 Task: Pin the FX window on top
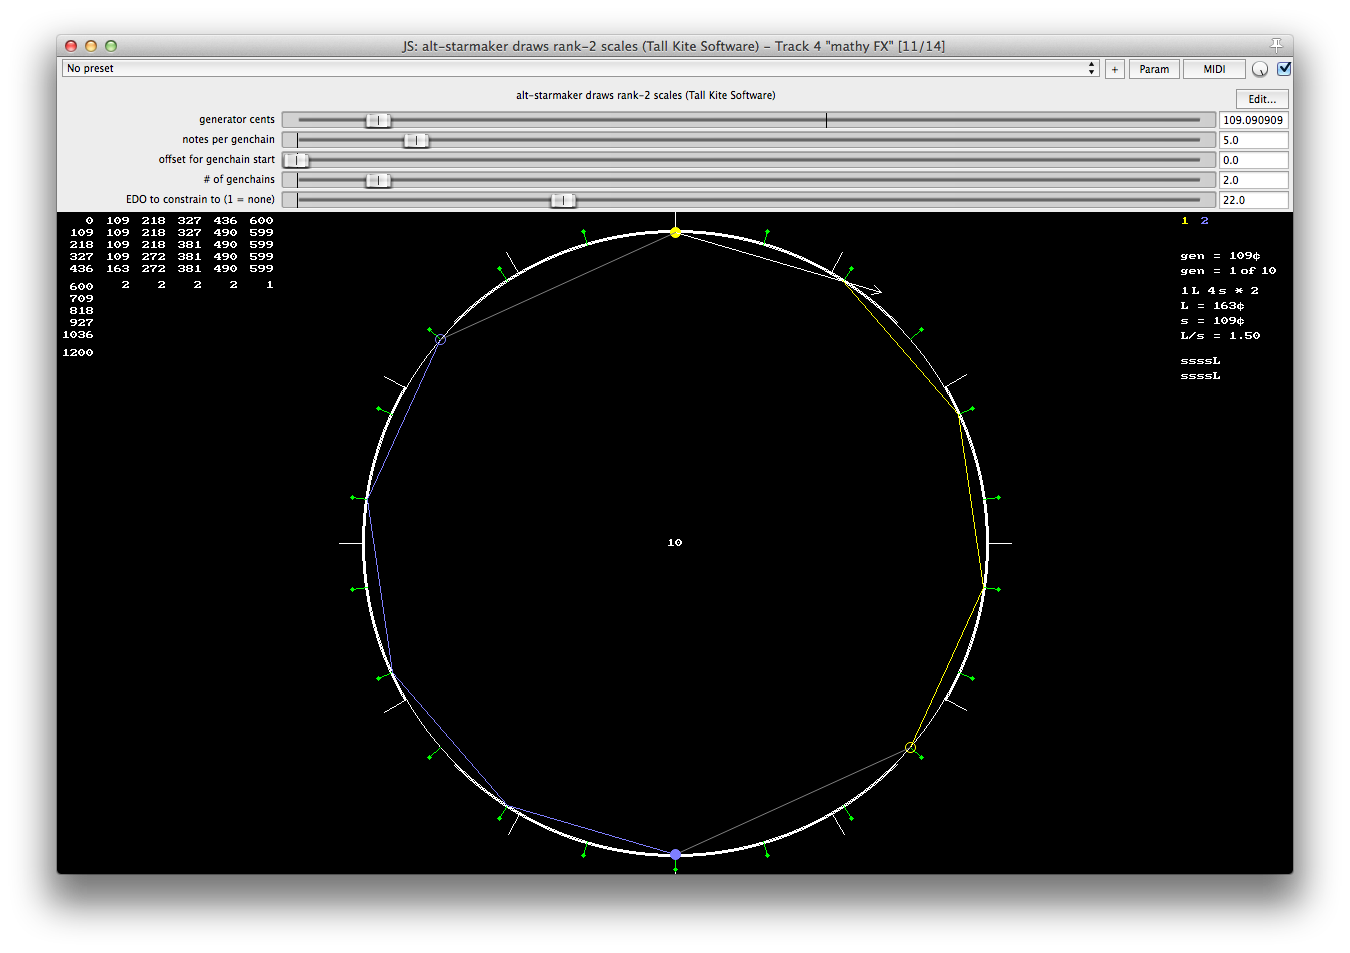point(1276,45)
